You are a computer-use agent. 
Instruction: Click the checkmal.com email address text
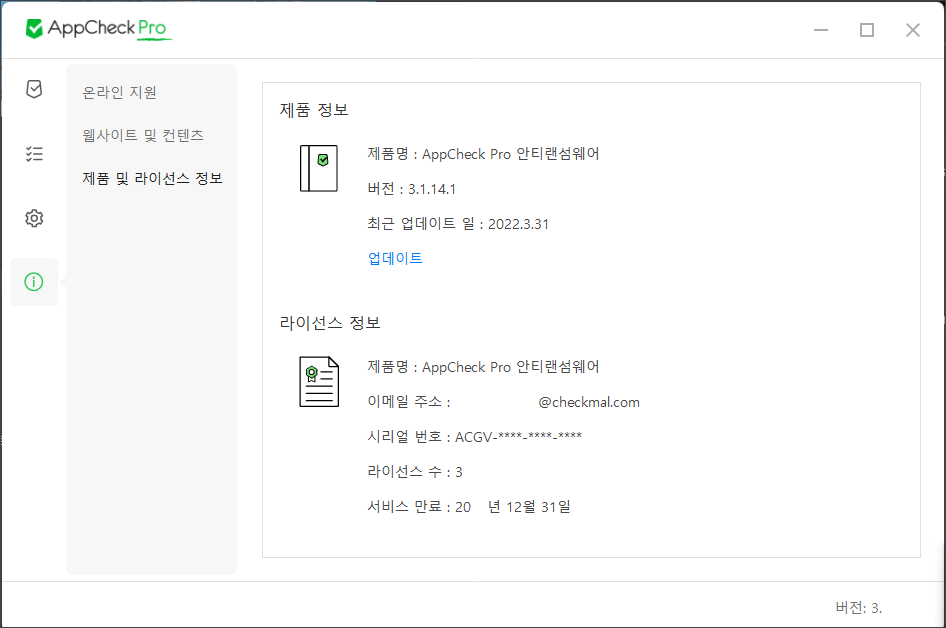tap(588, 402)
